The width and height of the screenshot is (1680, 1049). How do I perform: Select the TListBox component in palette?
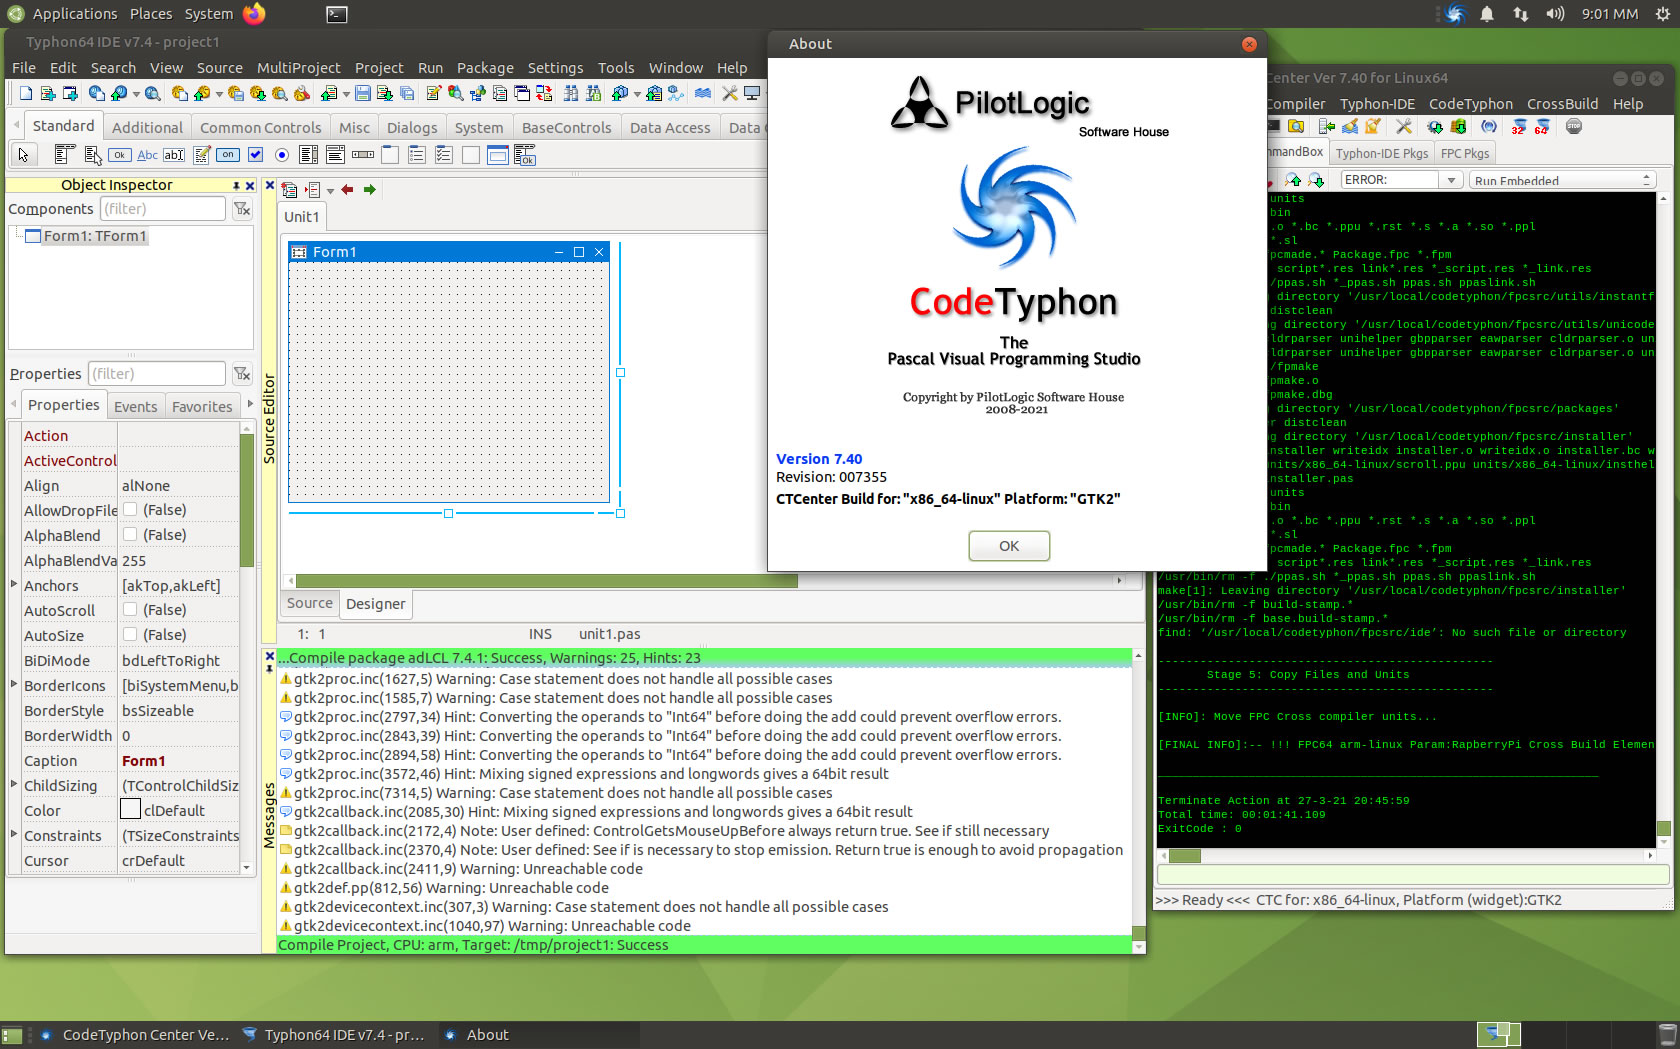309,155
